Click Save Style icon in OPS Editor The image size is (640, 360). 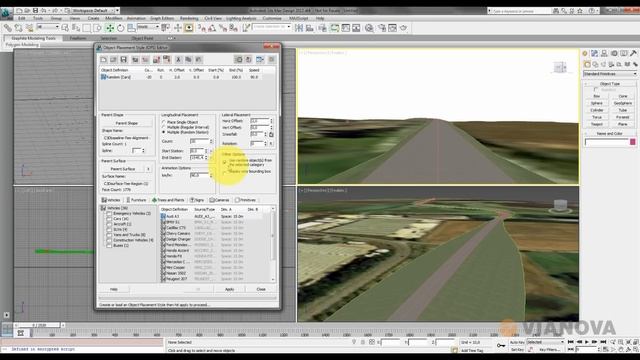click(124, 60)
